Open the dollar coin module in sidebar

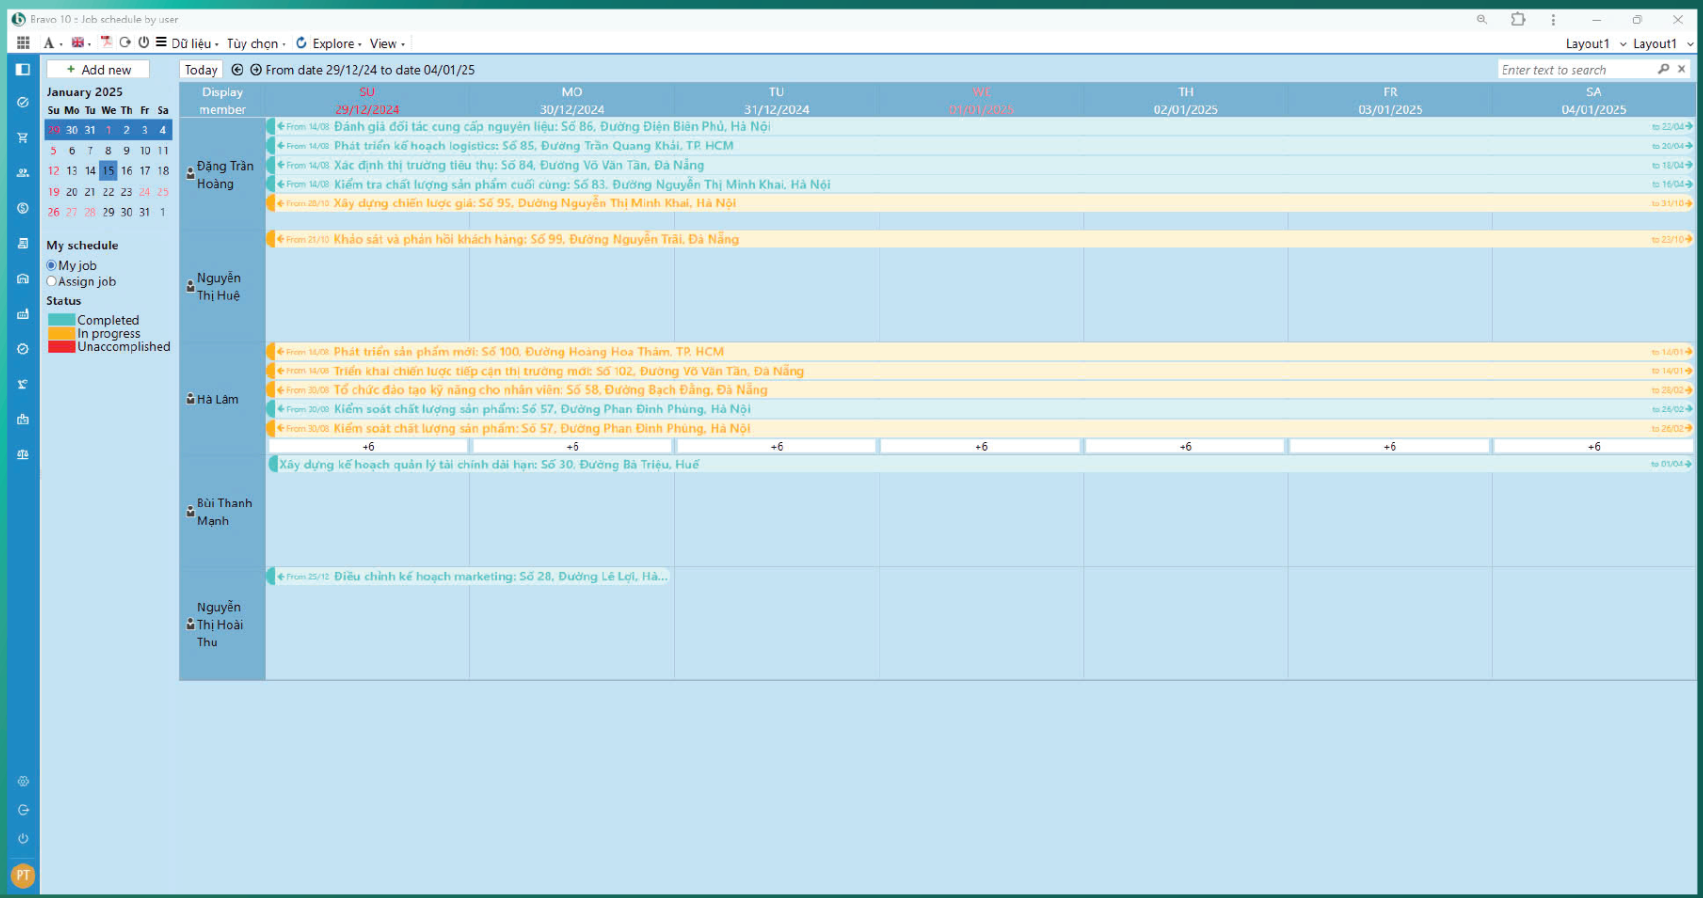click(x=23, y=208)
